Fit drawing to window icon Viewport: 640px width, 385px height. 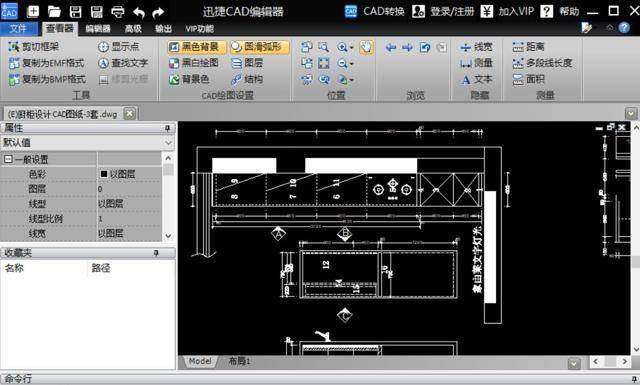tap(324, 63)
